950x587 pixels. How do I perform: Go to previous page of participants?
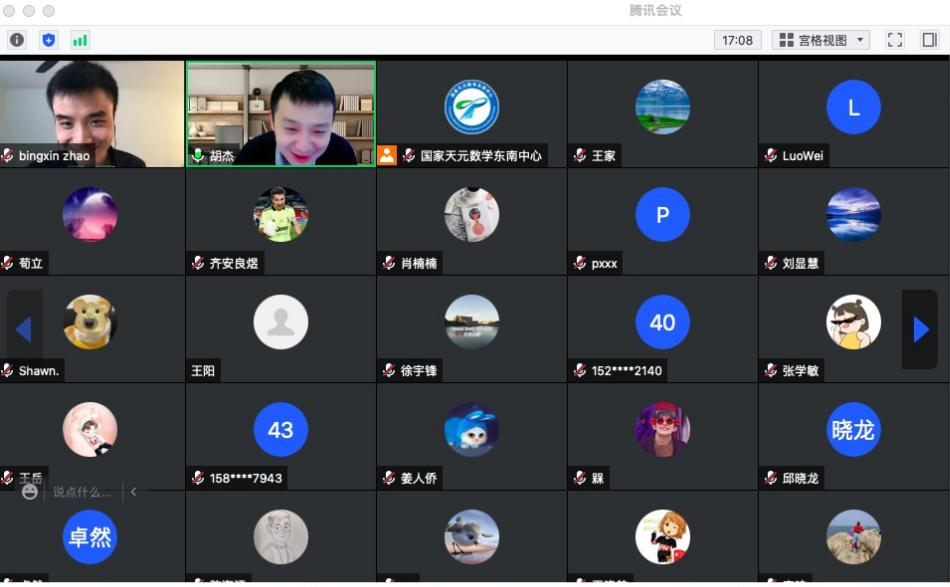24,329
